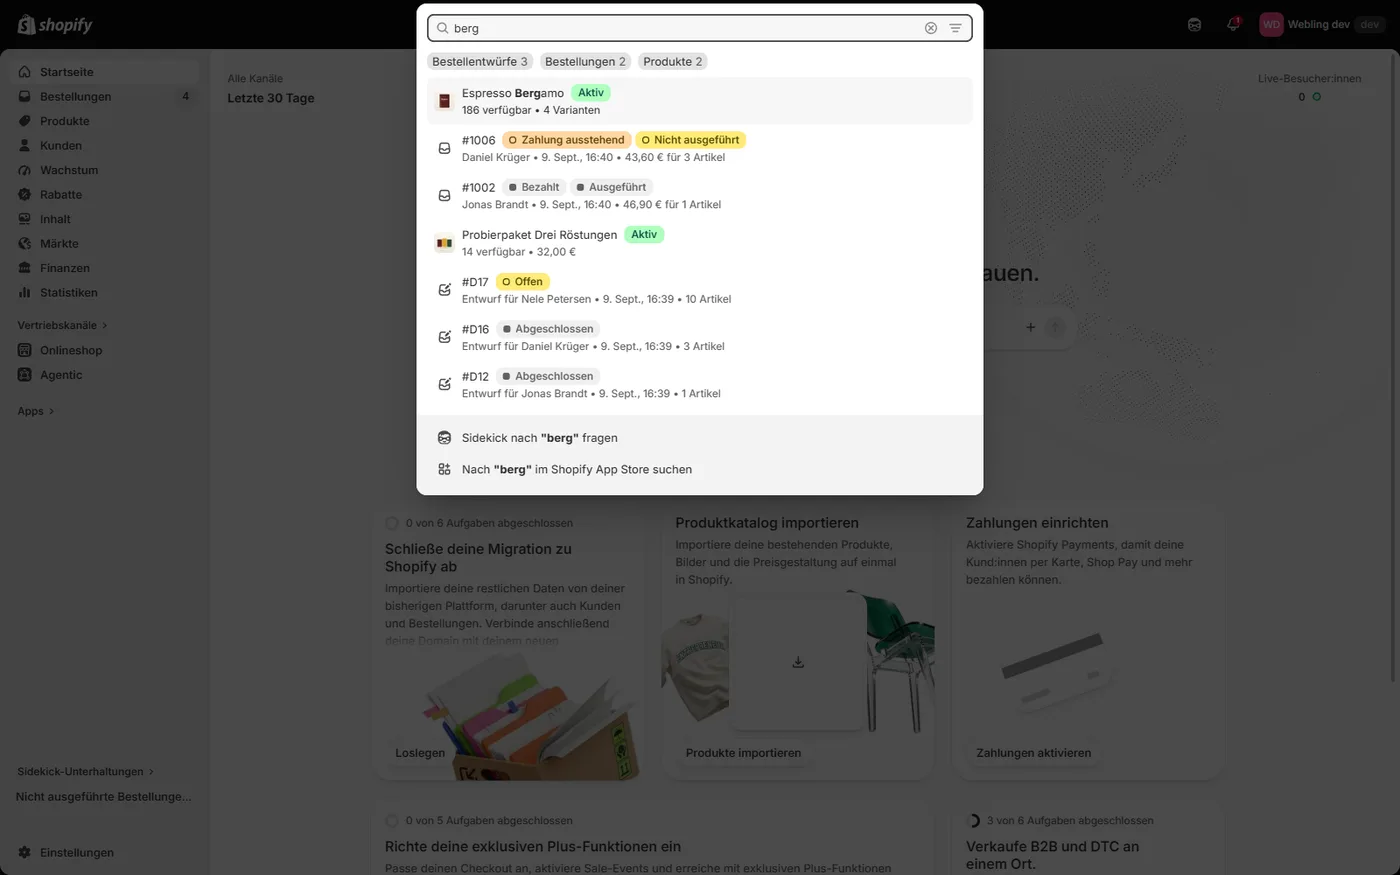This screenshot has width=1400, height=875.
Task: Open the search filter options icon
Action: tap(956, 28)
